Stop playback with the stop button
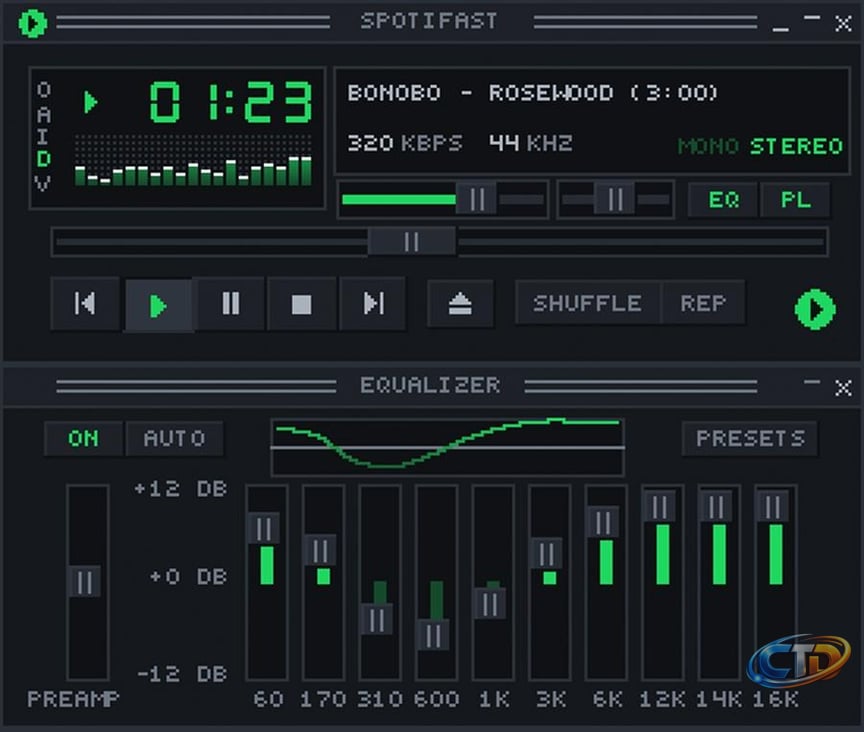864x732 pixels. 301,304
